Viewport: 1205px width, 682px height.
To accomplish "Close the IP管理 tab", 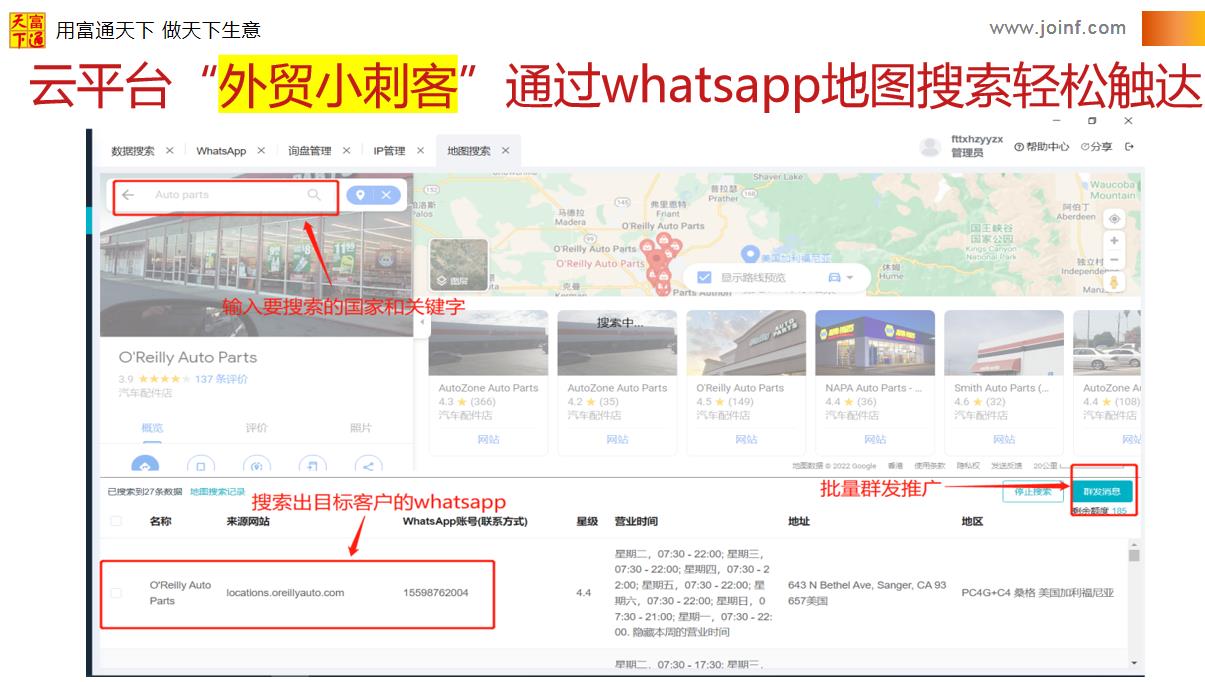I will 421,151.
